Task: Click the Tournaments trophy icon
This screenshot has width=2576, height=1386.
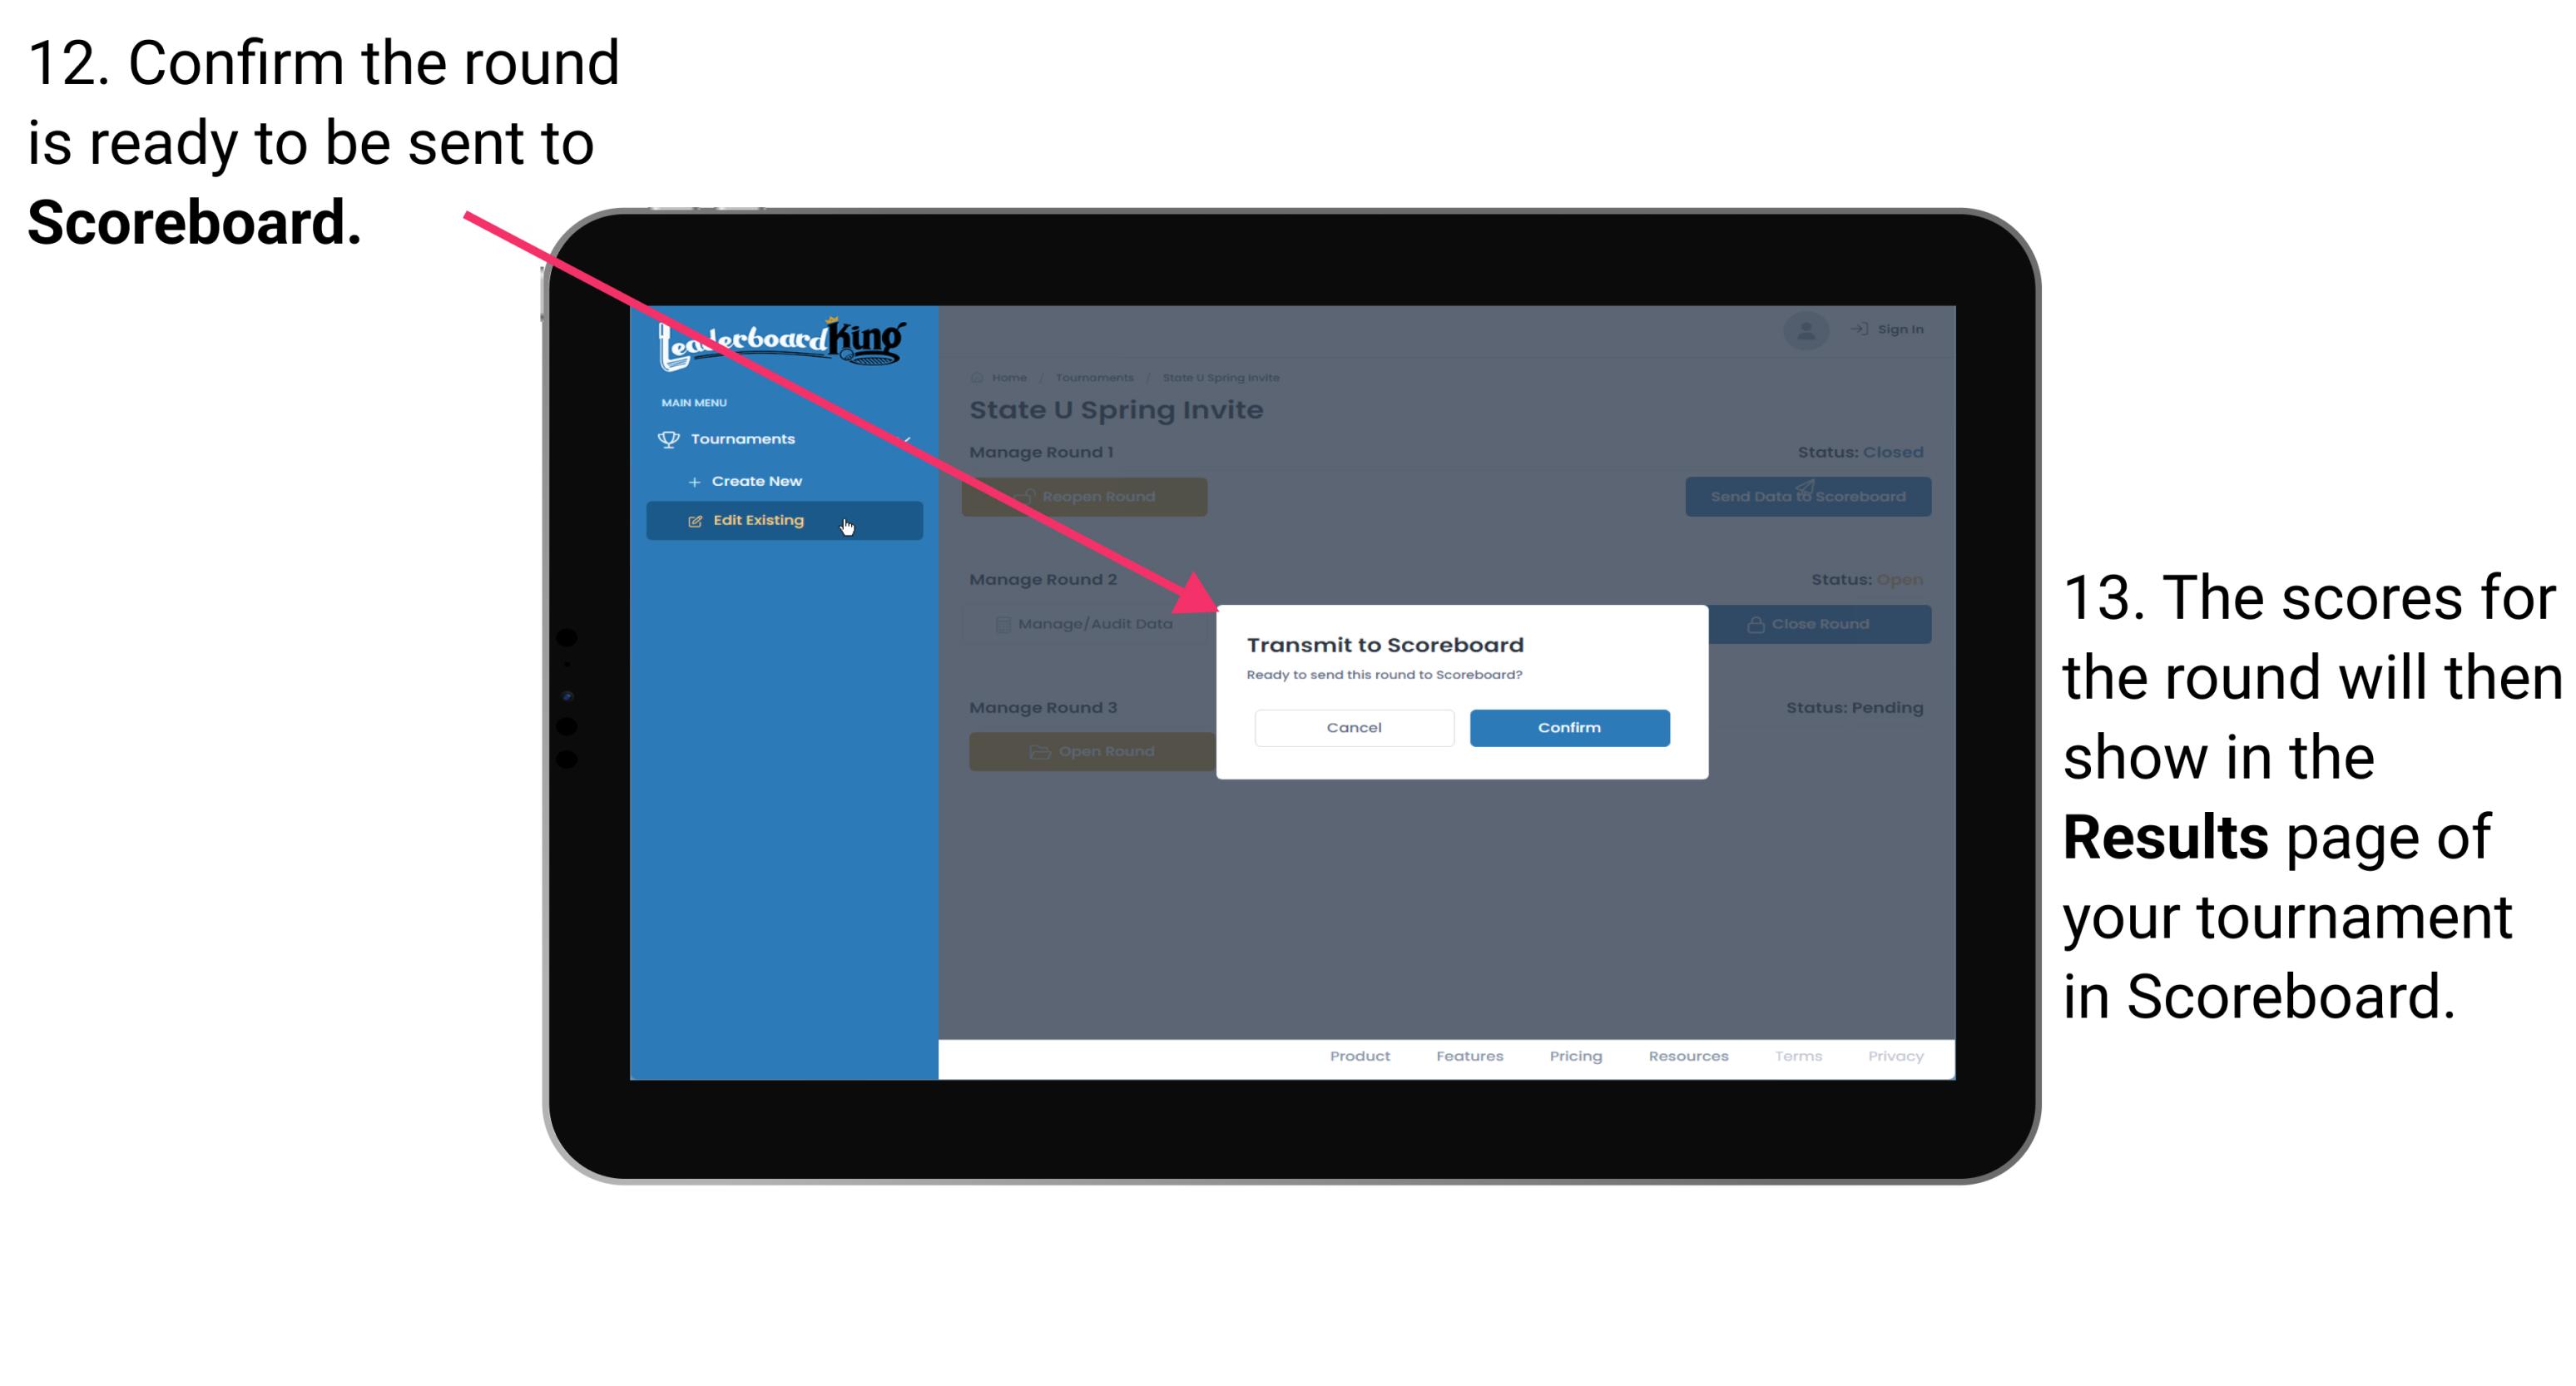Action: click(671, 440)
